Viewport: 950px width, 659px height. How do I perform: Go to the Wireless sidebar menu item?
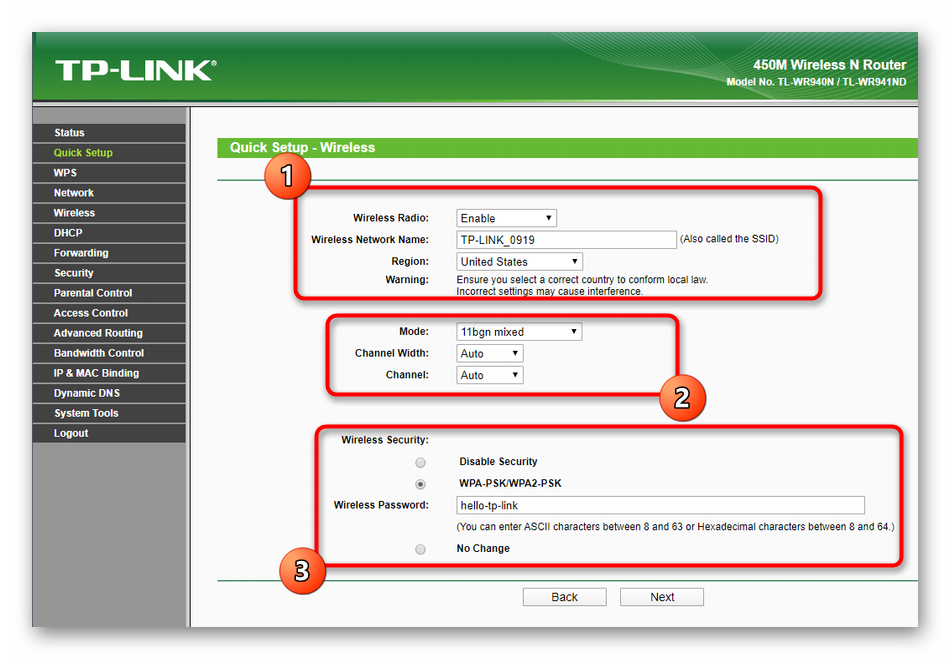[x=75, y=213]
